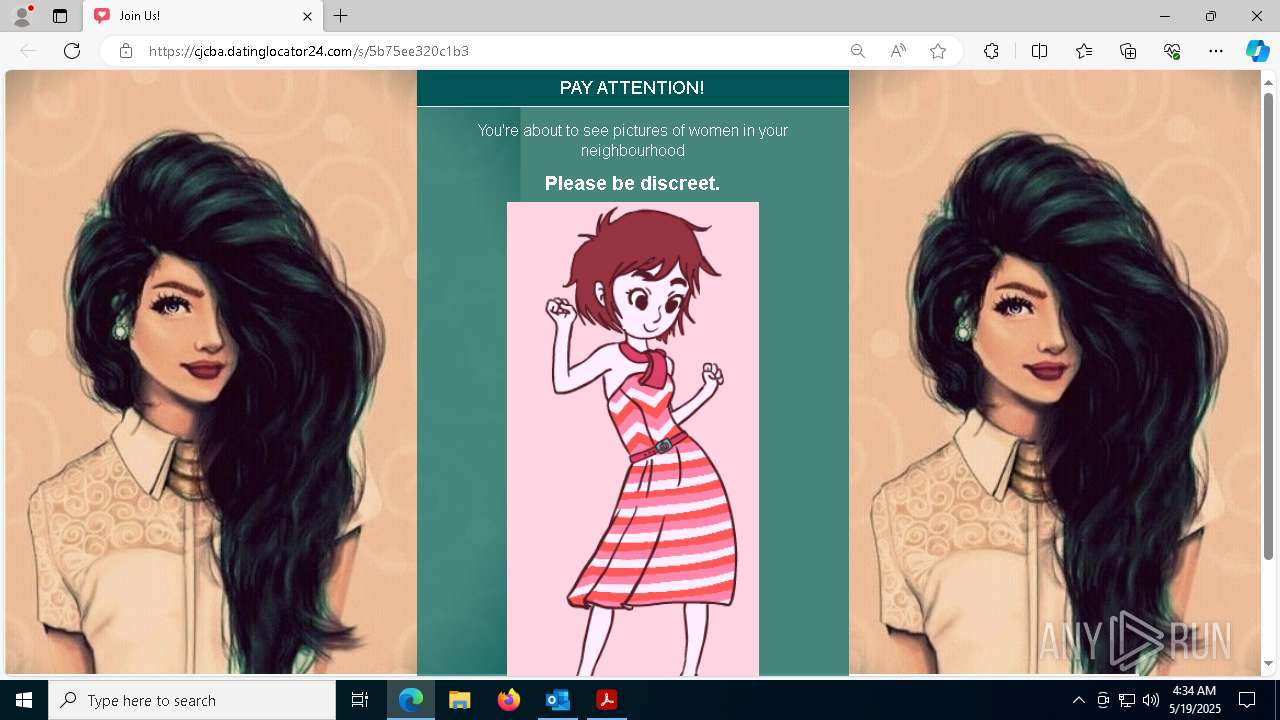Open Collections
The width and height of the screenshot is (1280, 720).
click(1128, 51)
